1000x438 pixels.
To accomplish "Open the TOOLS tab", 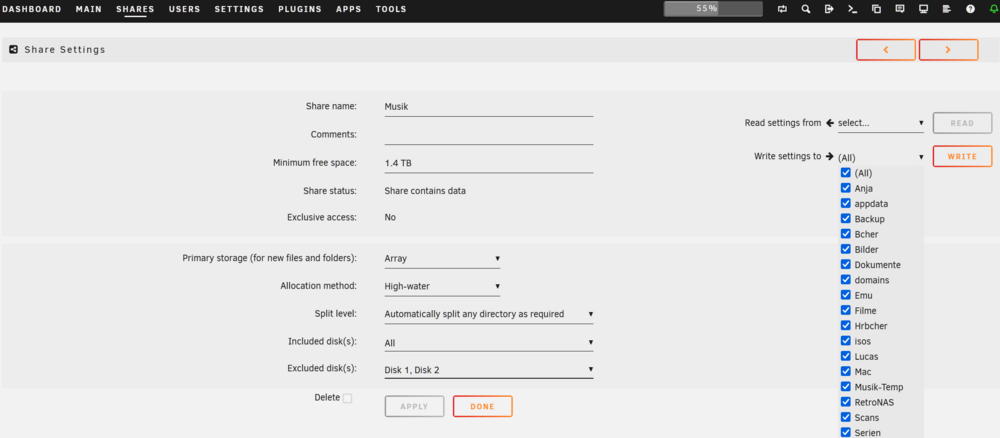I will pos(391,9).
